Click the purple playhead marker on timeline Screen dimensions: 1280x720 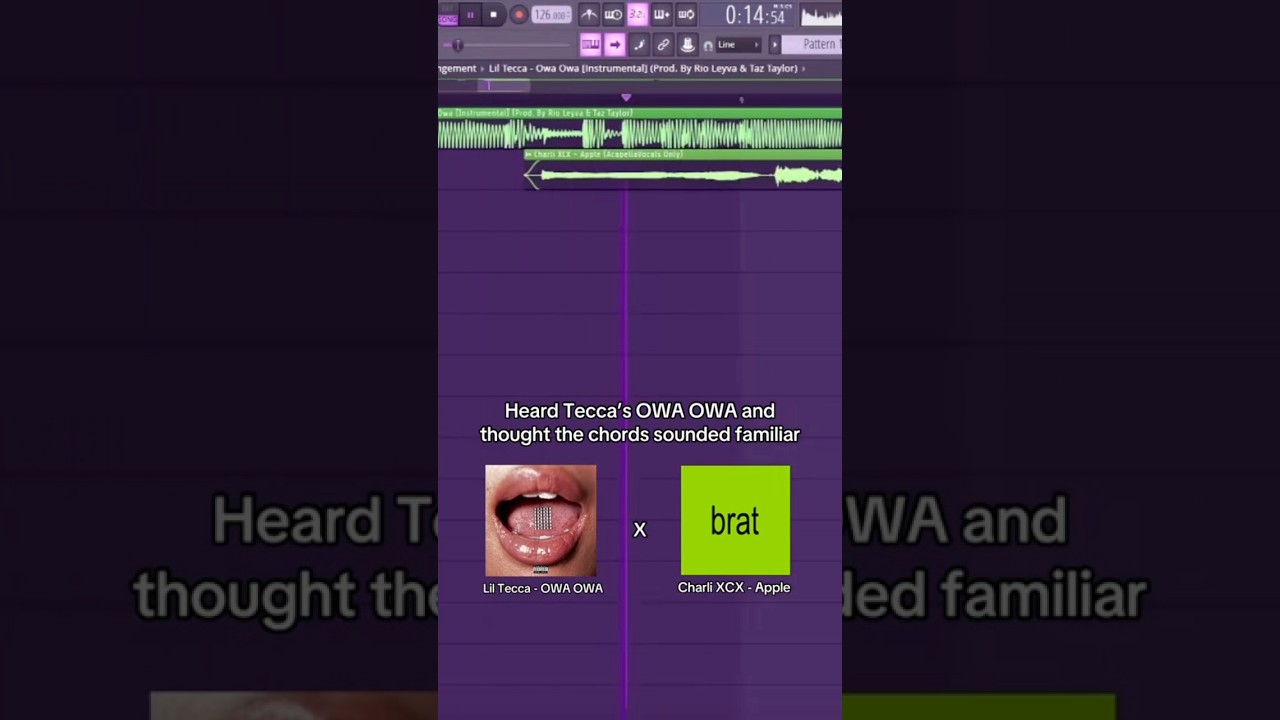pyautogui.click(x=626, y=97)
